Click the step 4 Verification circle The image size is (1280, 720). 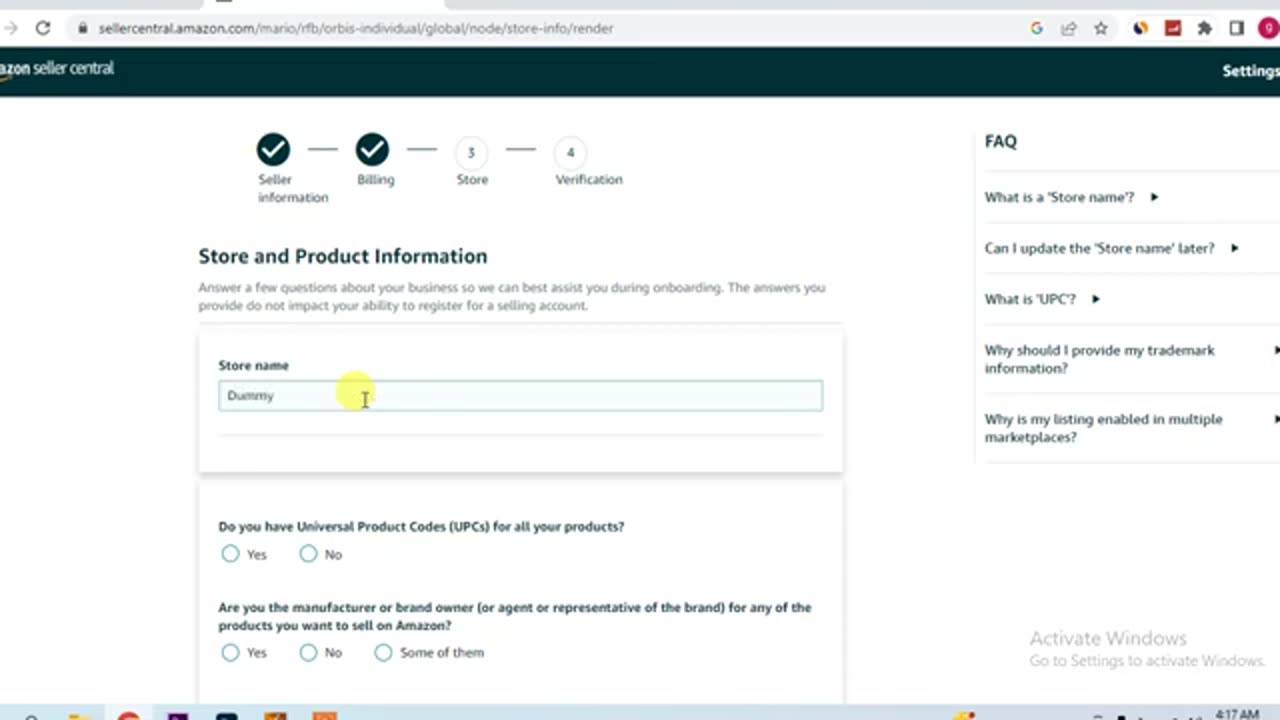pos(570,152)
